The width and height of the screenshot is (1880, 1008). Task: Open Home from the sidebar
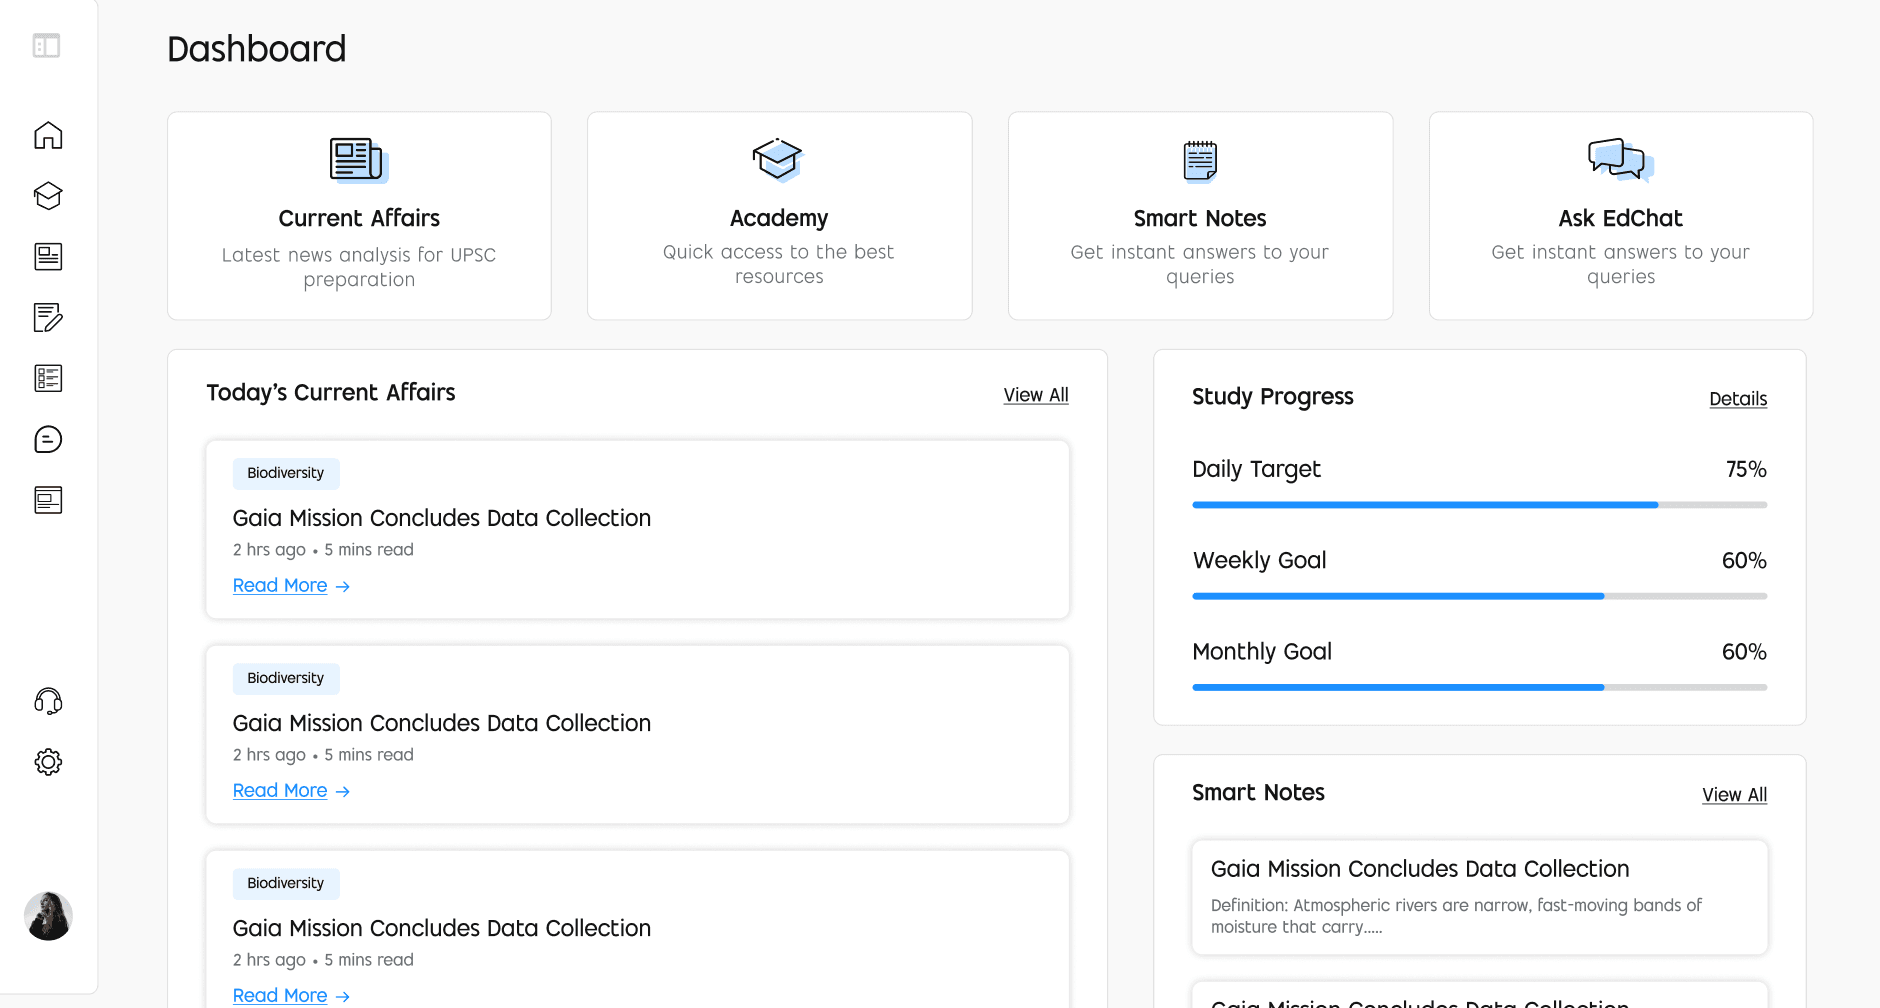48,135
